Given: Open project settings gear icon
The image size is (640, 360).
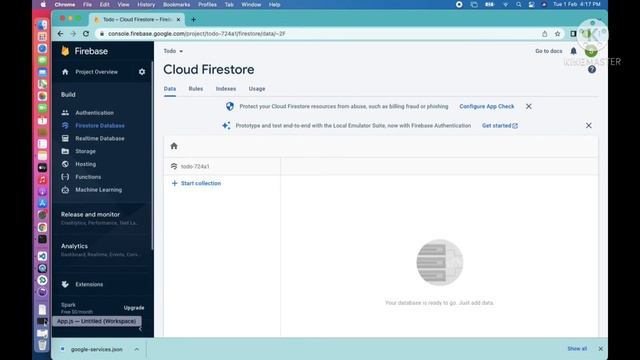Looking at the screenshot, I should click(142, 72).
